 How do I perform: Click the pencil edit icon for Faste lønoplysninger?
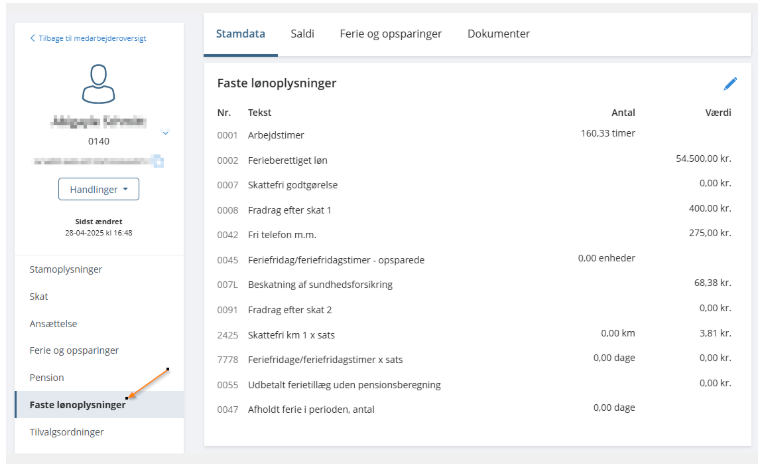click(730, 84)
